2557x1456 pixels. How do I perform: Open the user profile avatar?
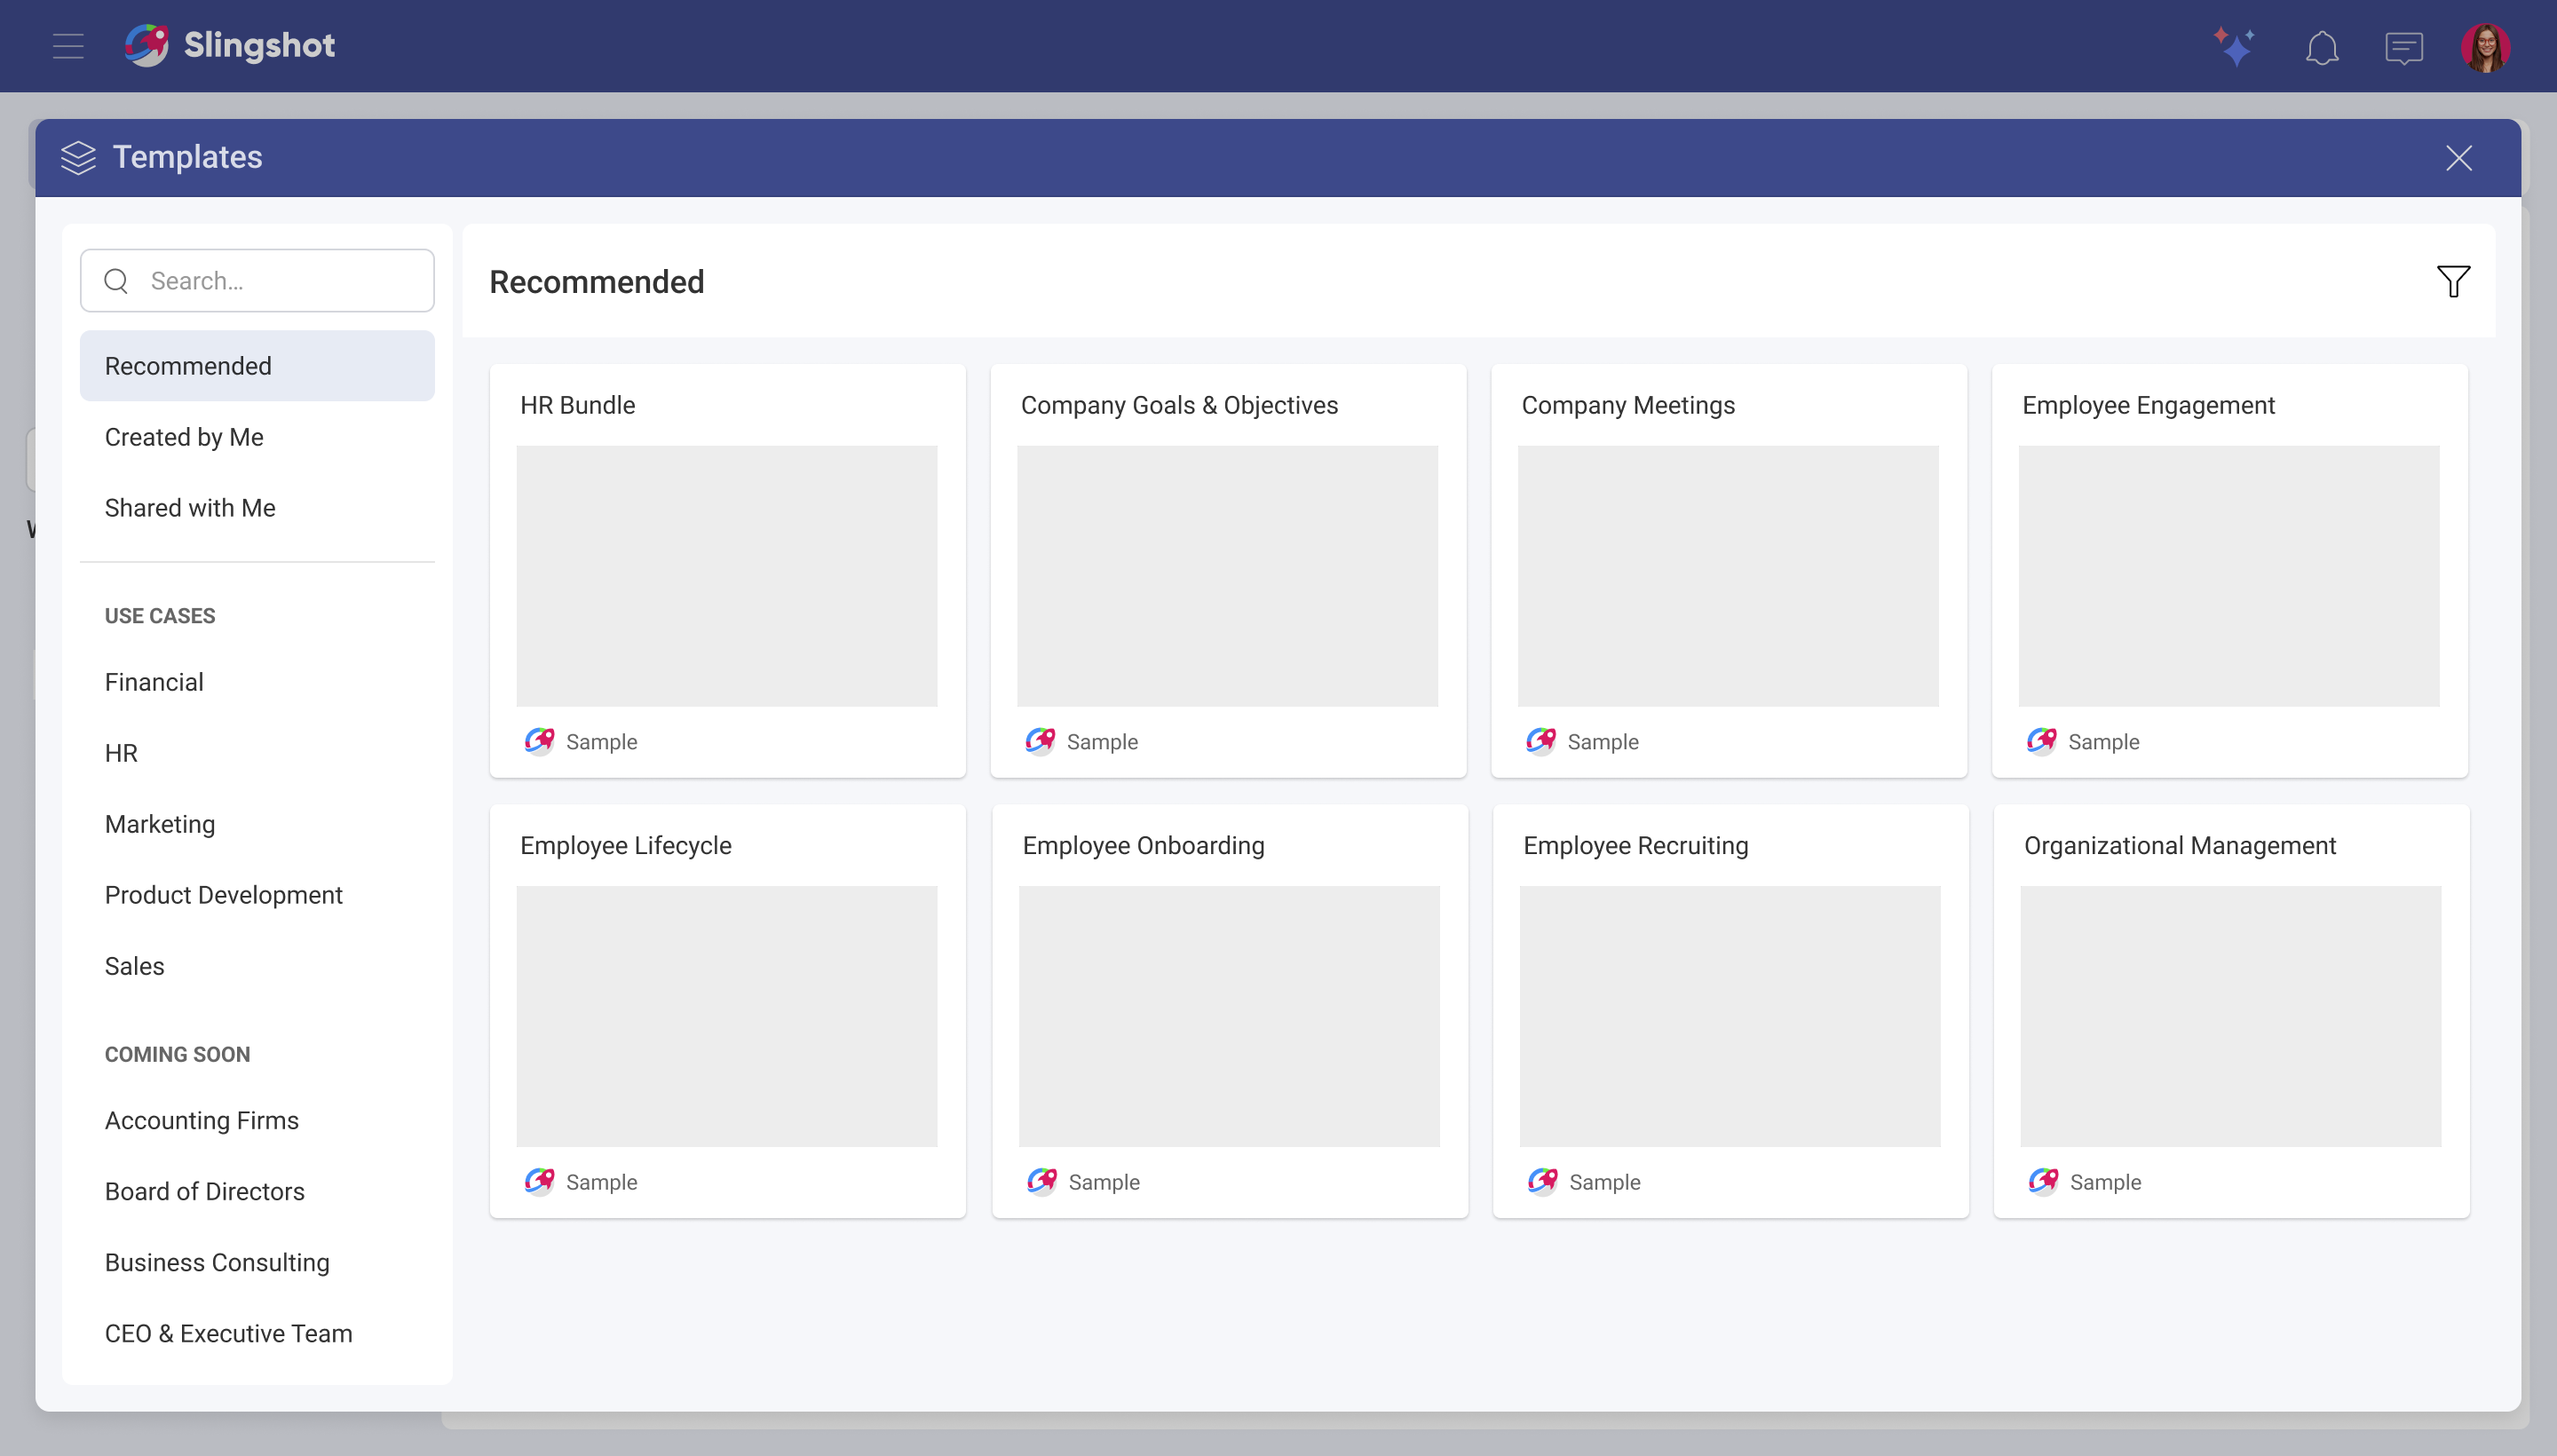coord(2486,47)
